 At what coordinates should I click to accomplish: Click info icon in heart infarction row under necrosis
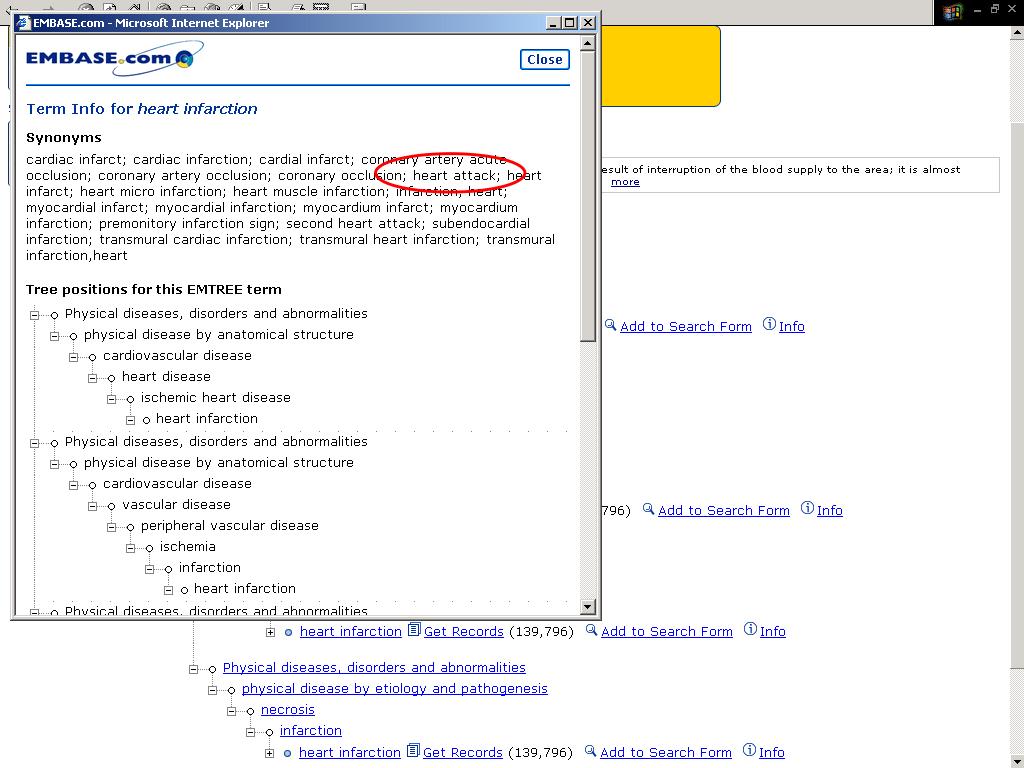coord(750,750)
